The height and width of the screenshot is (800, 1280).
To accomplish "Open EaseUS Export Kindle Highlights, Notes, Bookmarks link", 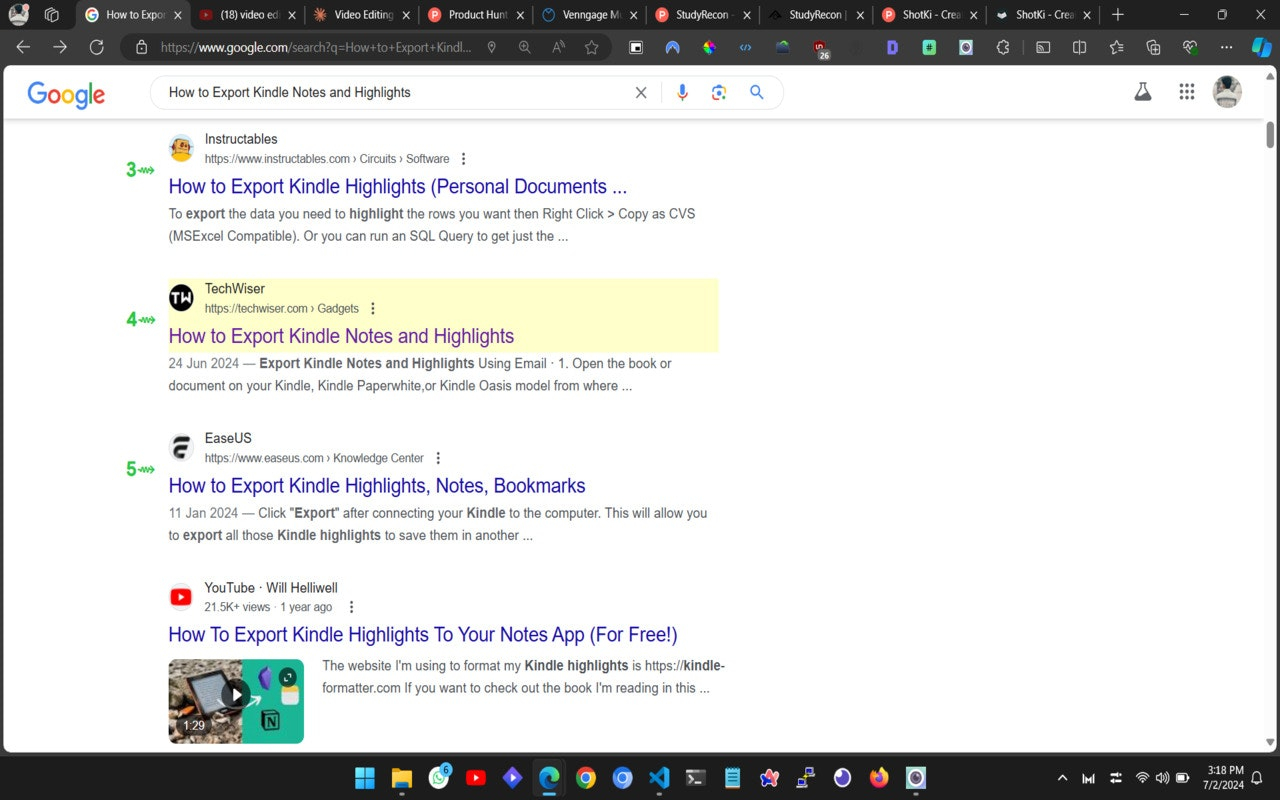I will tap(377, 485).
